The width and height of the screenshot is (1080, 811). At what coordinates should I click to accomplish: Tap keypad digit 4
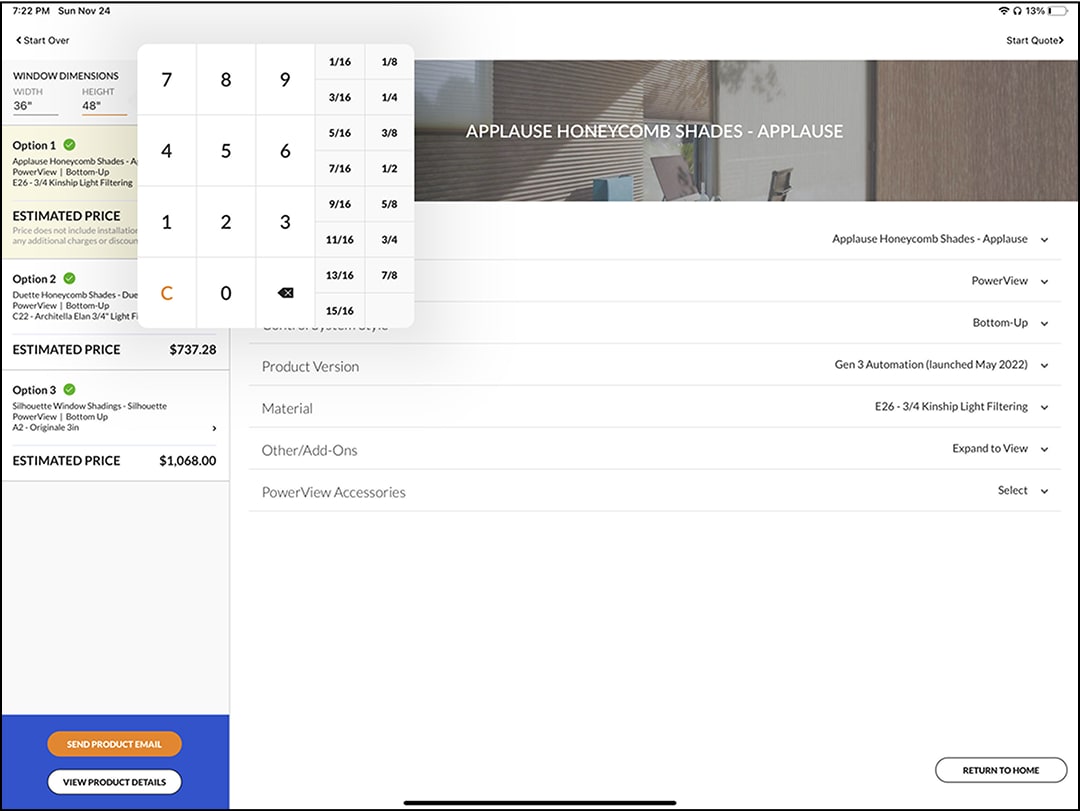point(167,151)
